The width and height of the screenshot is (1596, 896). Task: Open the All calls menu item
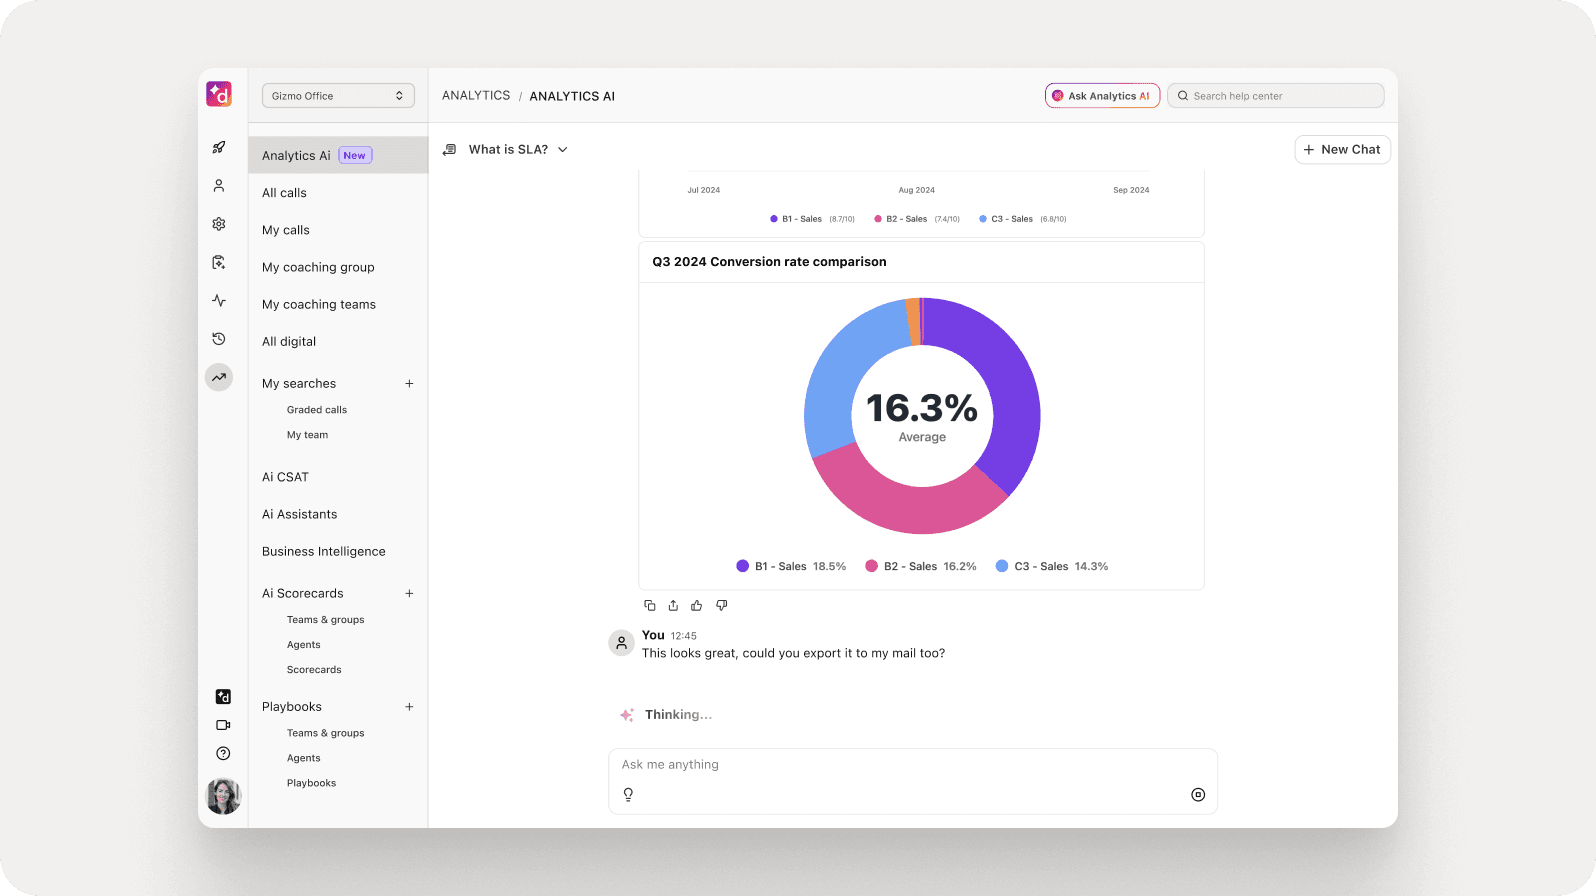(285, 193)
